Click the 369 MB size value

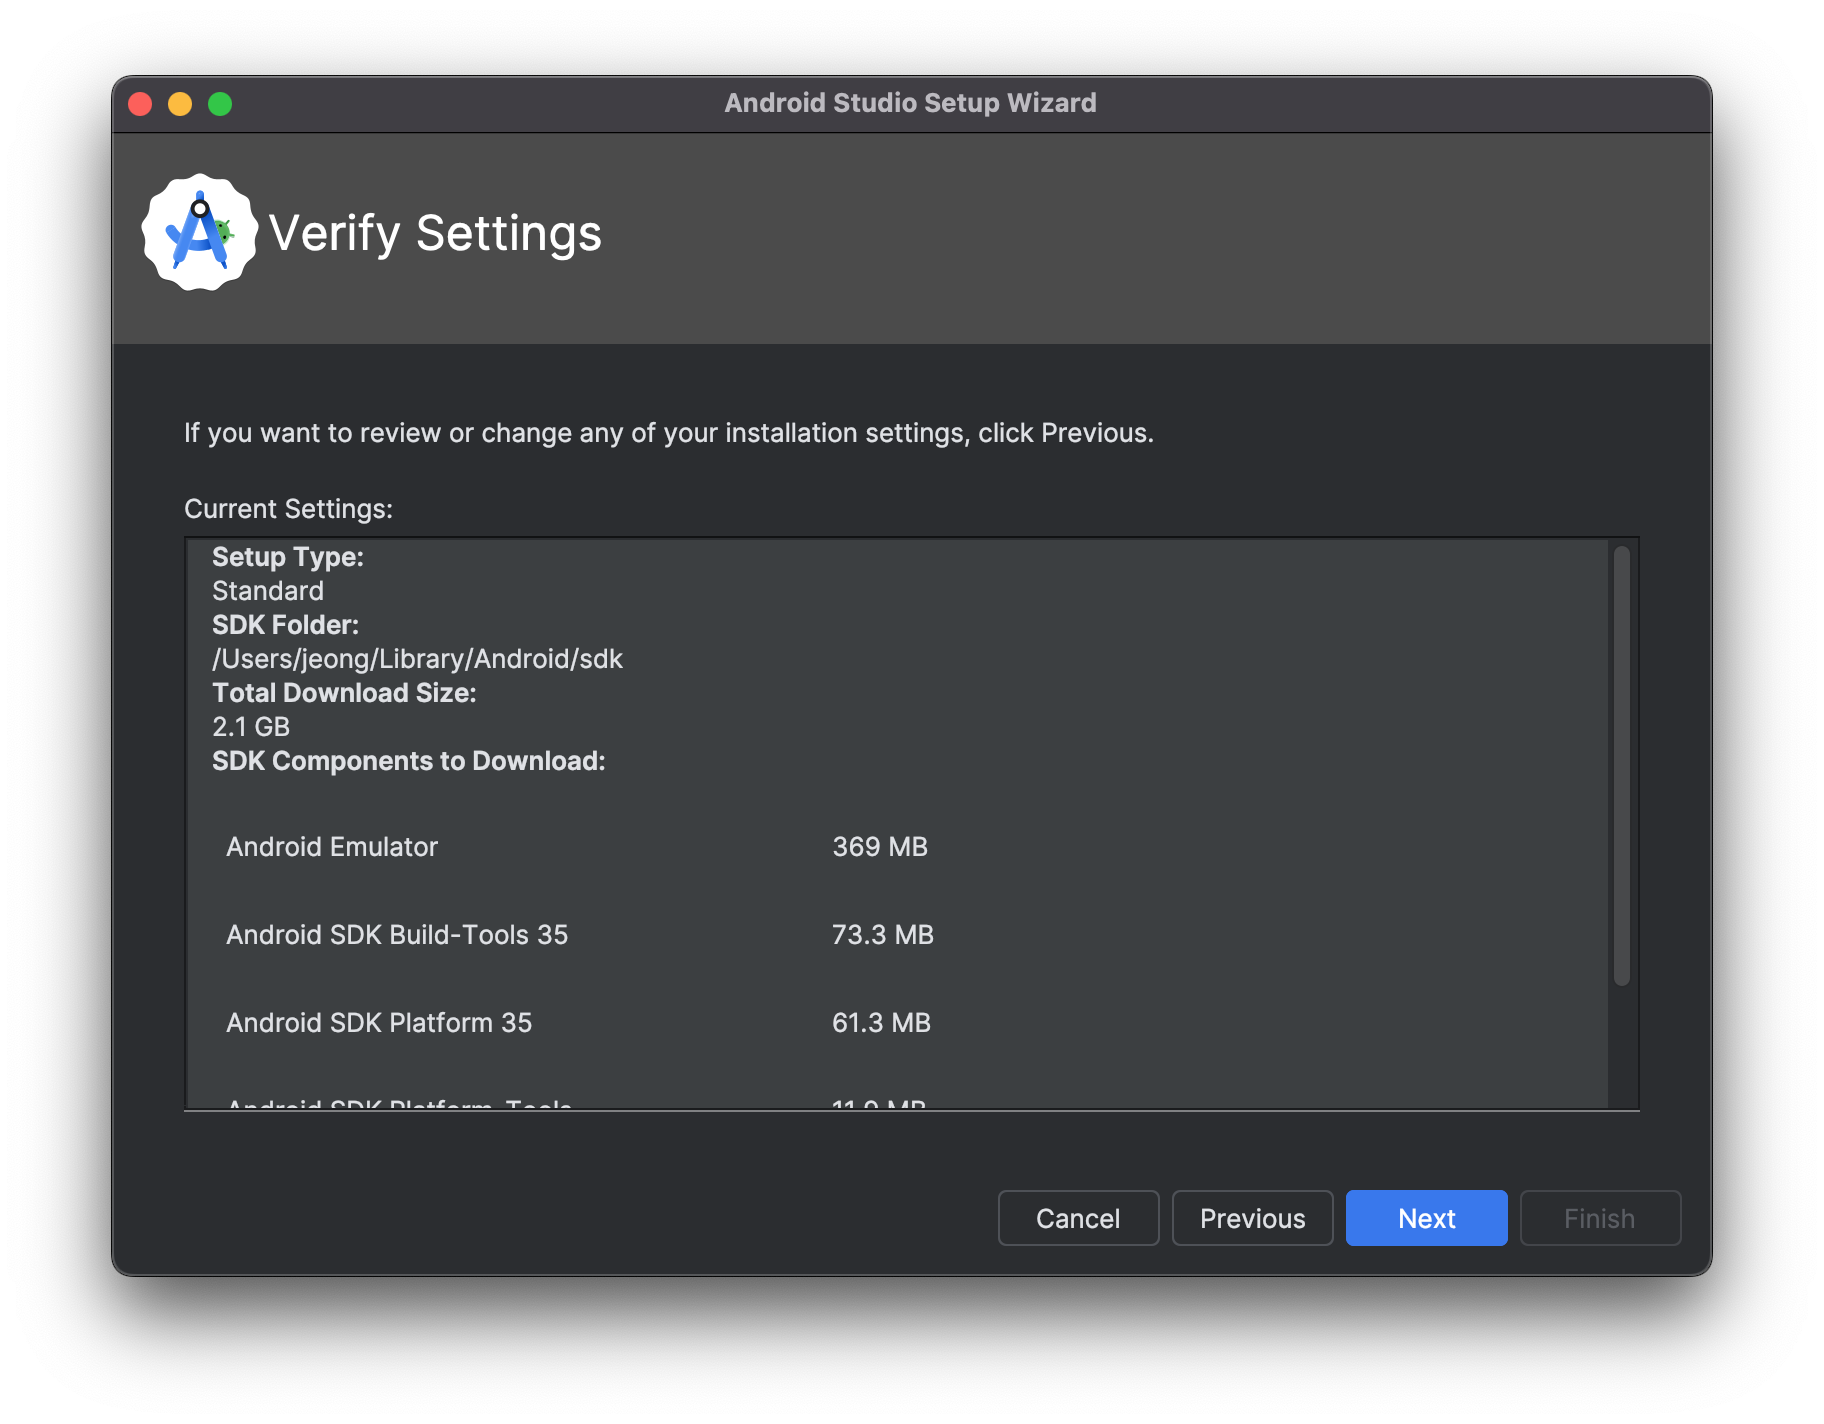coord(880,847)
